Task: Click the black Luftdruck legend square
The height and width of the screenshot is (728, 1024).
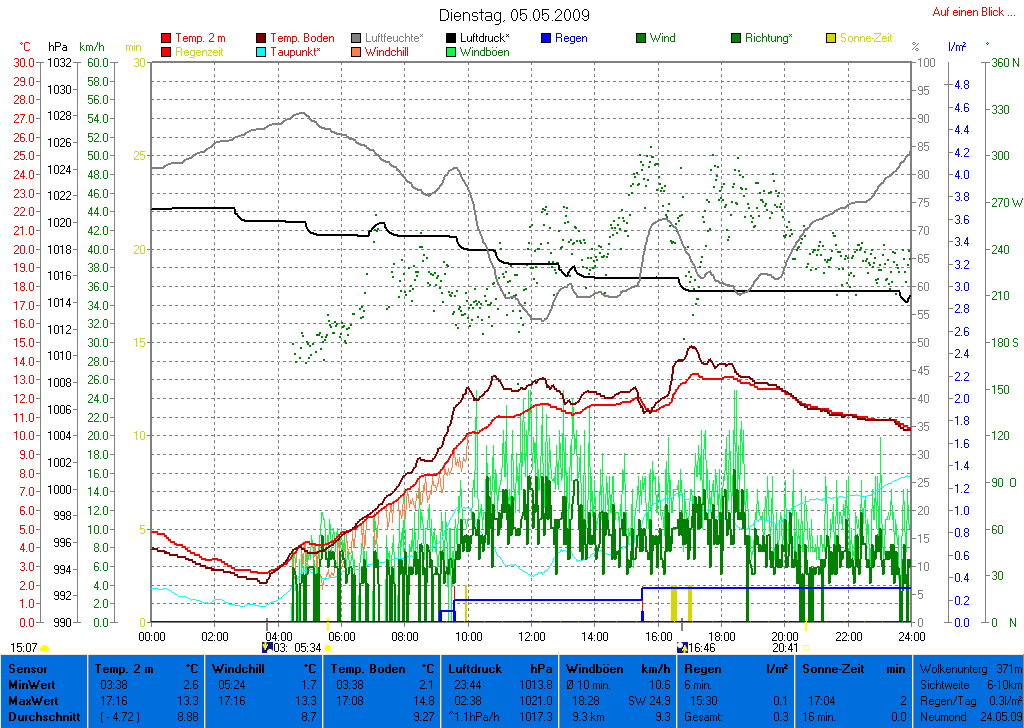Action: coord(450,38)
